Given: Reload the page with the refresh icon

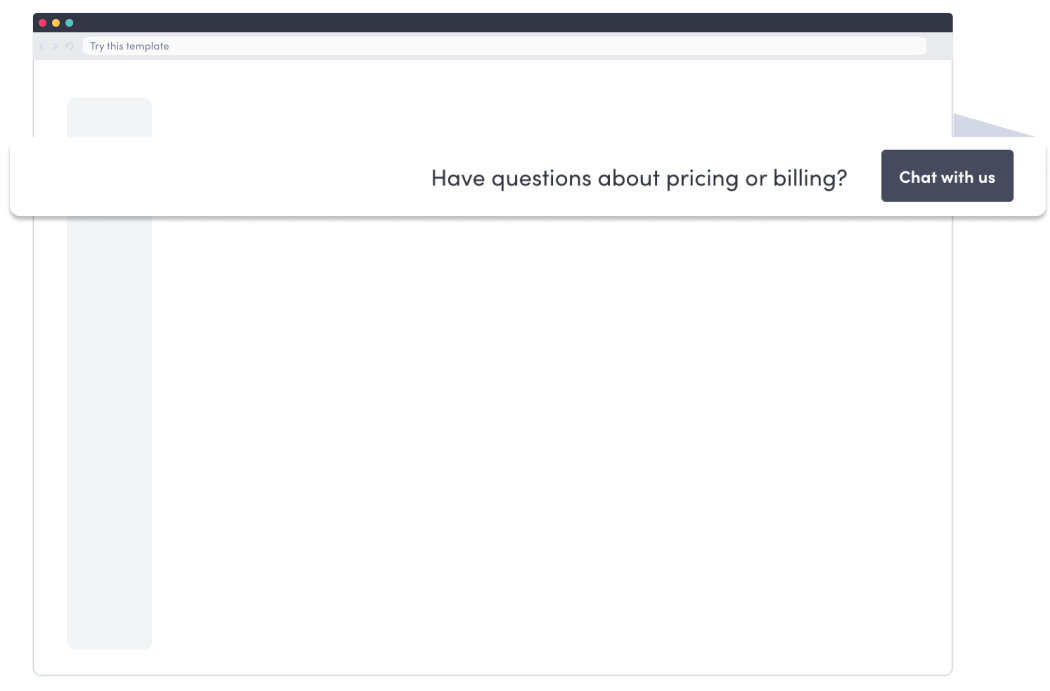Looking at the screenshot, I should [69, 46].
